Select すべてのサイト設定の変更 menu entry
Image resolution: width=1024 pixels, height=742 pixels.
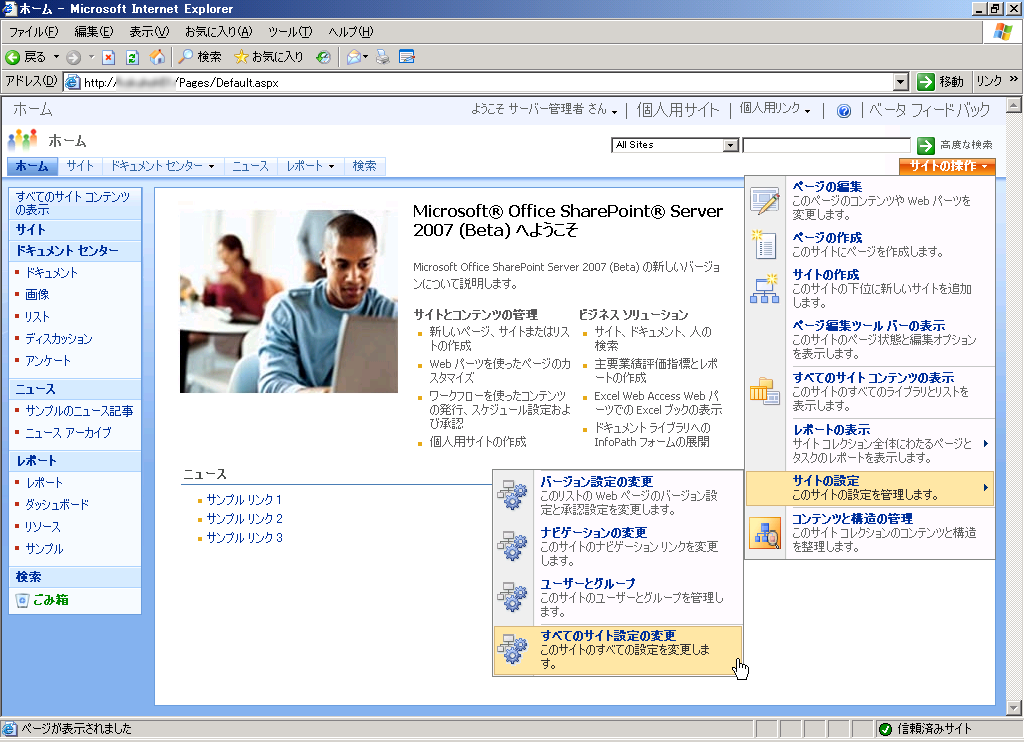[x=608, y=636]
